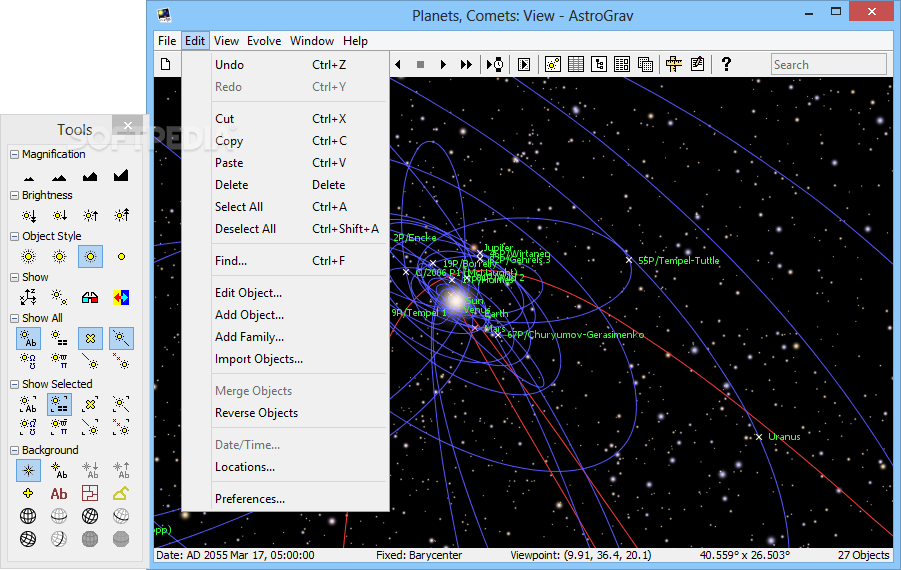Toggle Show Selected yellow X markers icon

tap(90, 404)
